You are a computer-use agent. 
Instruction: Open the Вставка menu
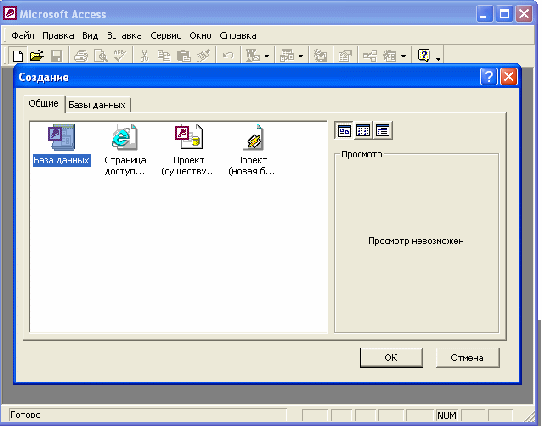pyautogui.click(x=124, y=36)
